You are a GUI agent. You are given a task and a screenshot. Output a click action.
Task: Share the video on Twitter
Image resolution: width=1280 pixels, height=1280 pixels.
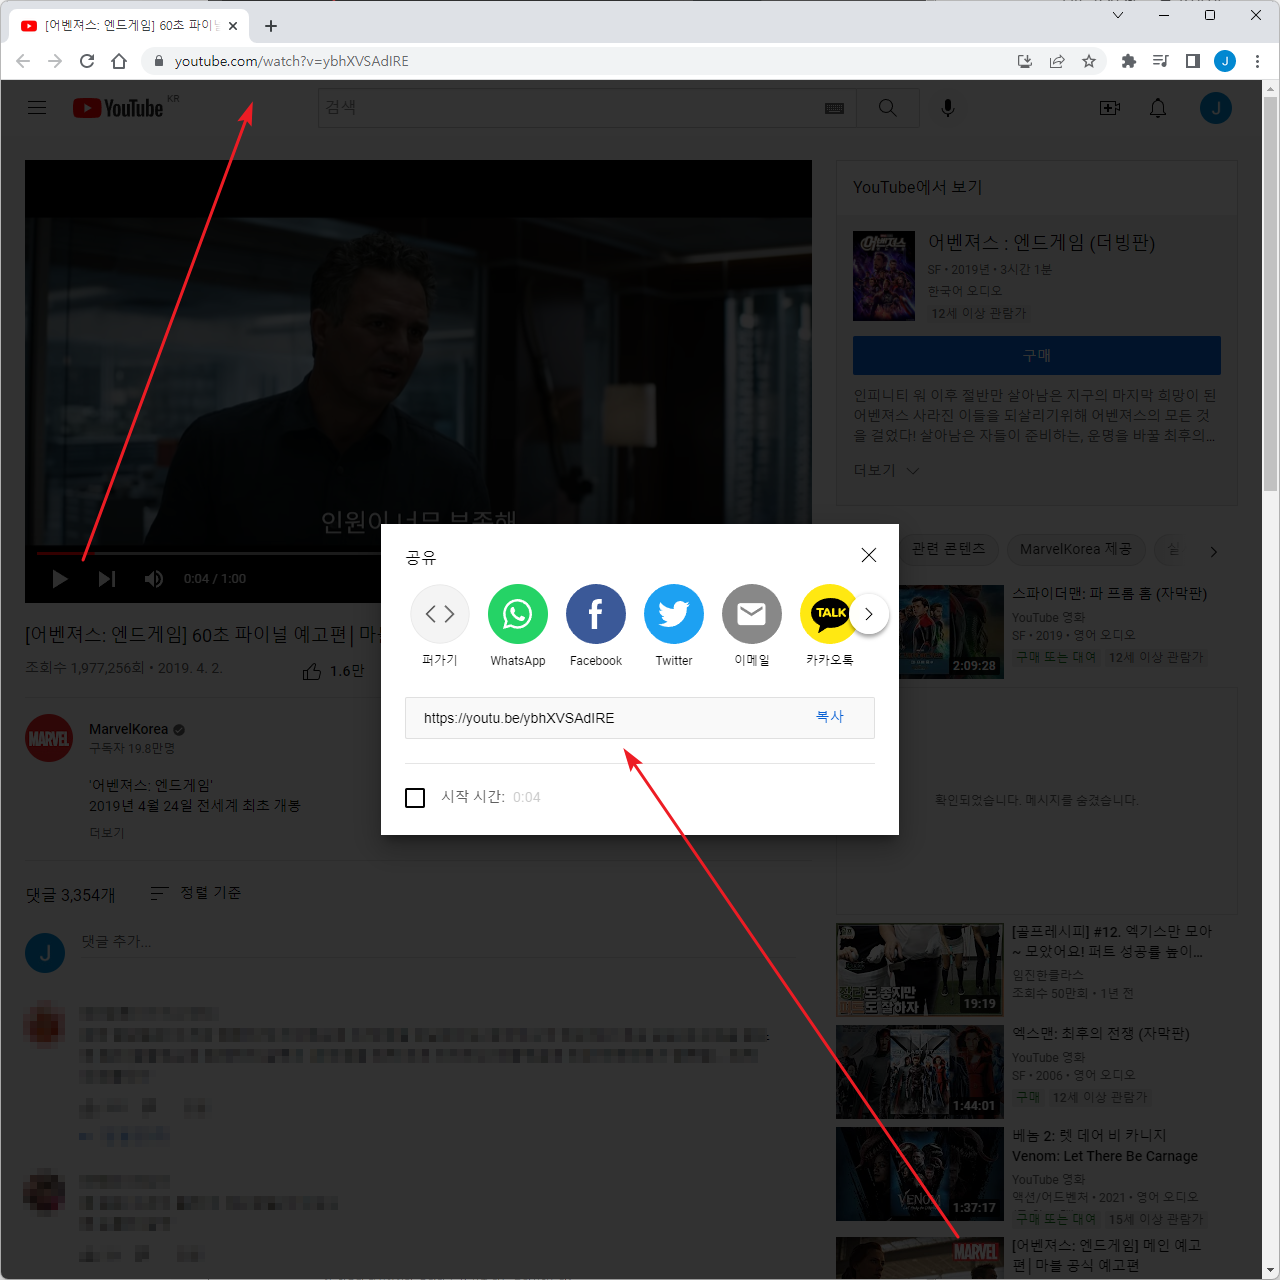click(674, 614)
